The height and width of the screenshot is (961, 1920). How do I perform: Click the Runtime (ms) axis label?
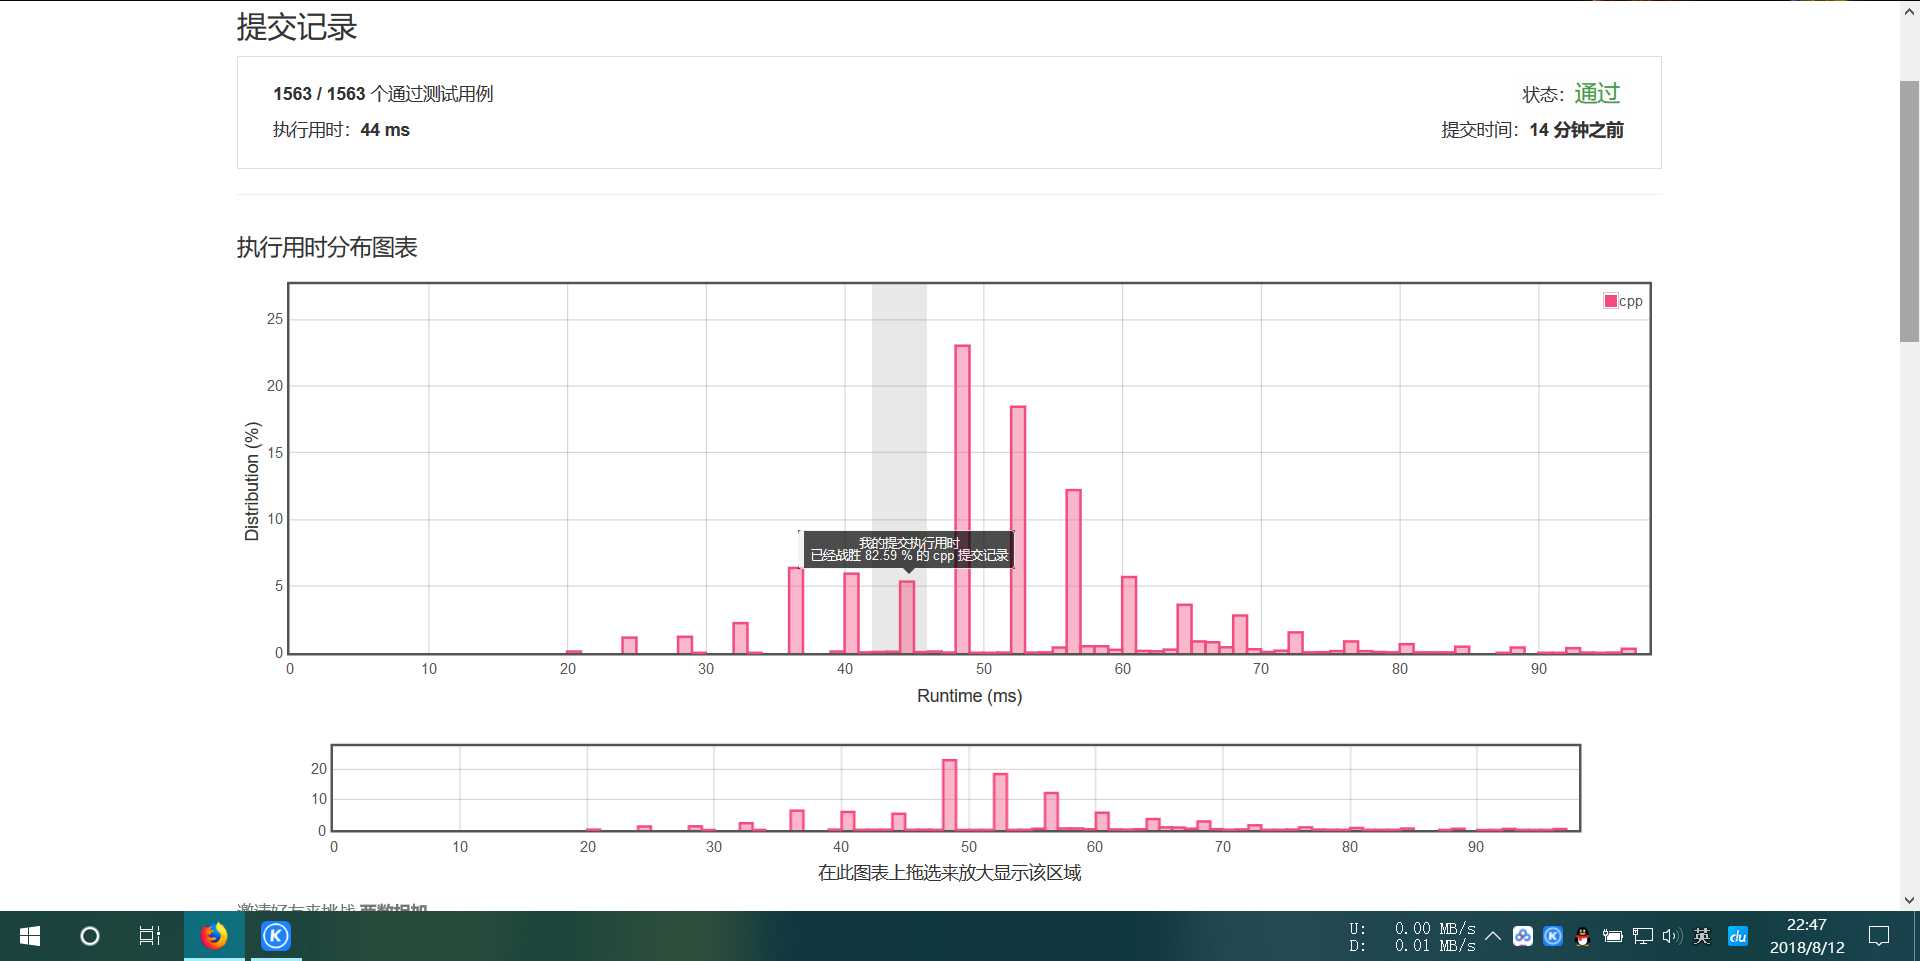pos(969,696)
